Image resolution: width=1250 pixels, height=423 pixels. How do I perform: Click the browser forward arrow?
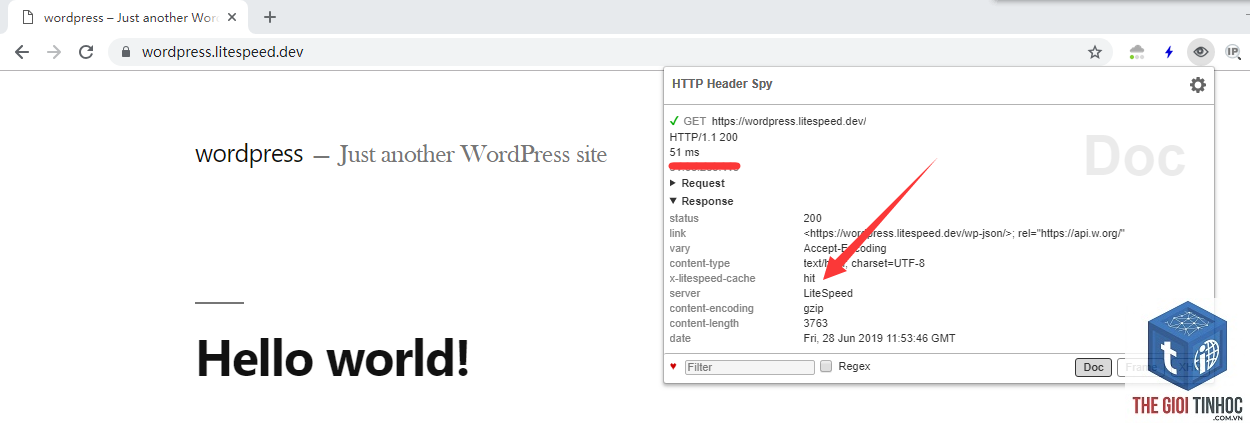tap(54, 52)
